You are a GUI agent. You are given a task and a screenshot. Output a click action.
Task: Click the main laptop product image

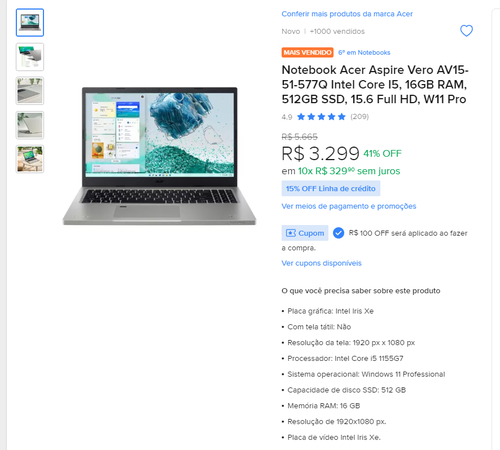point(159,156)
